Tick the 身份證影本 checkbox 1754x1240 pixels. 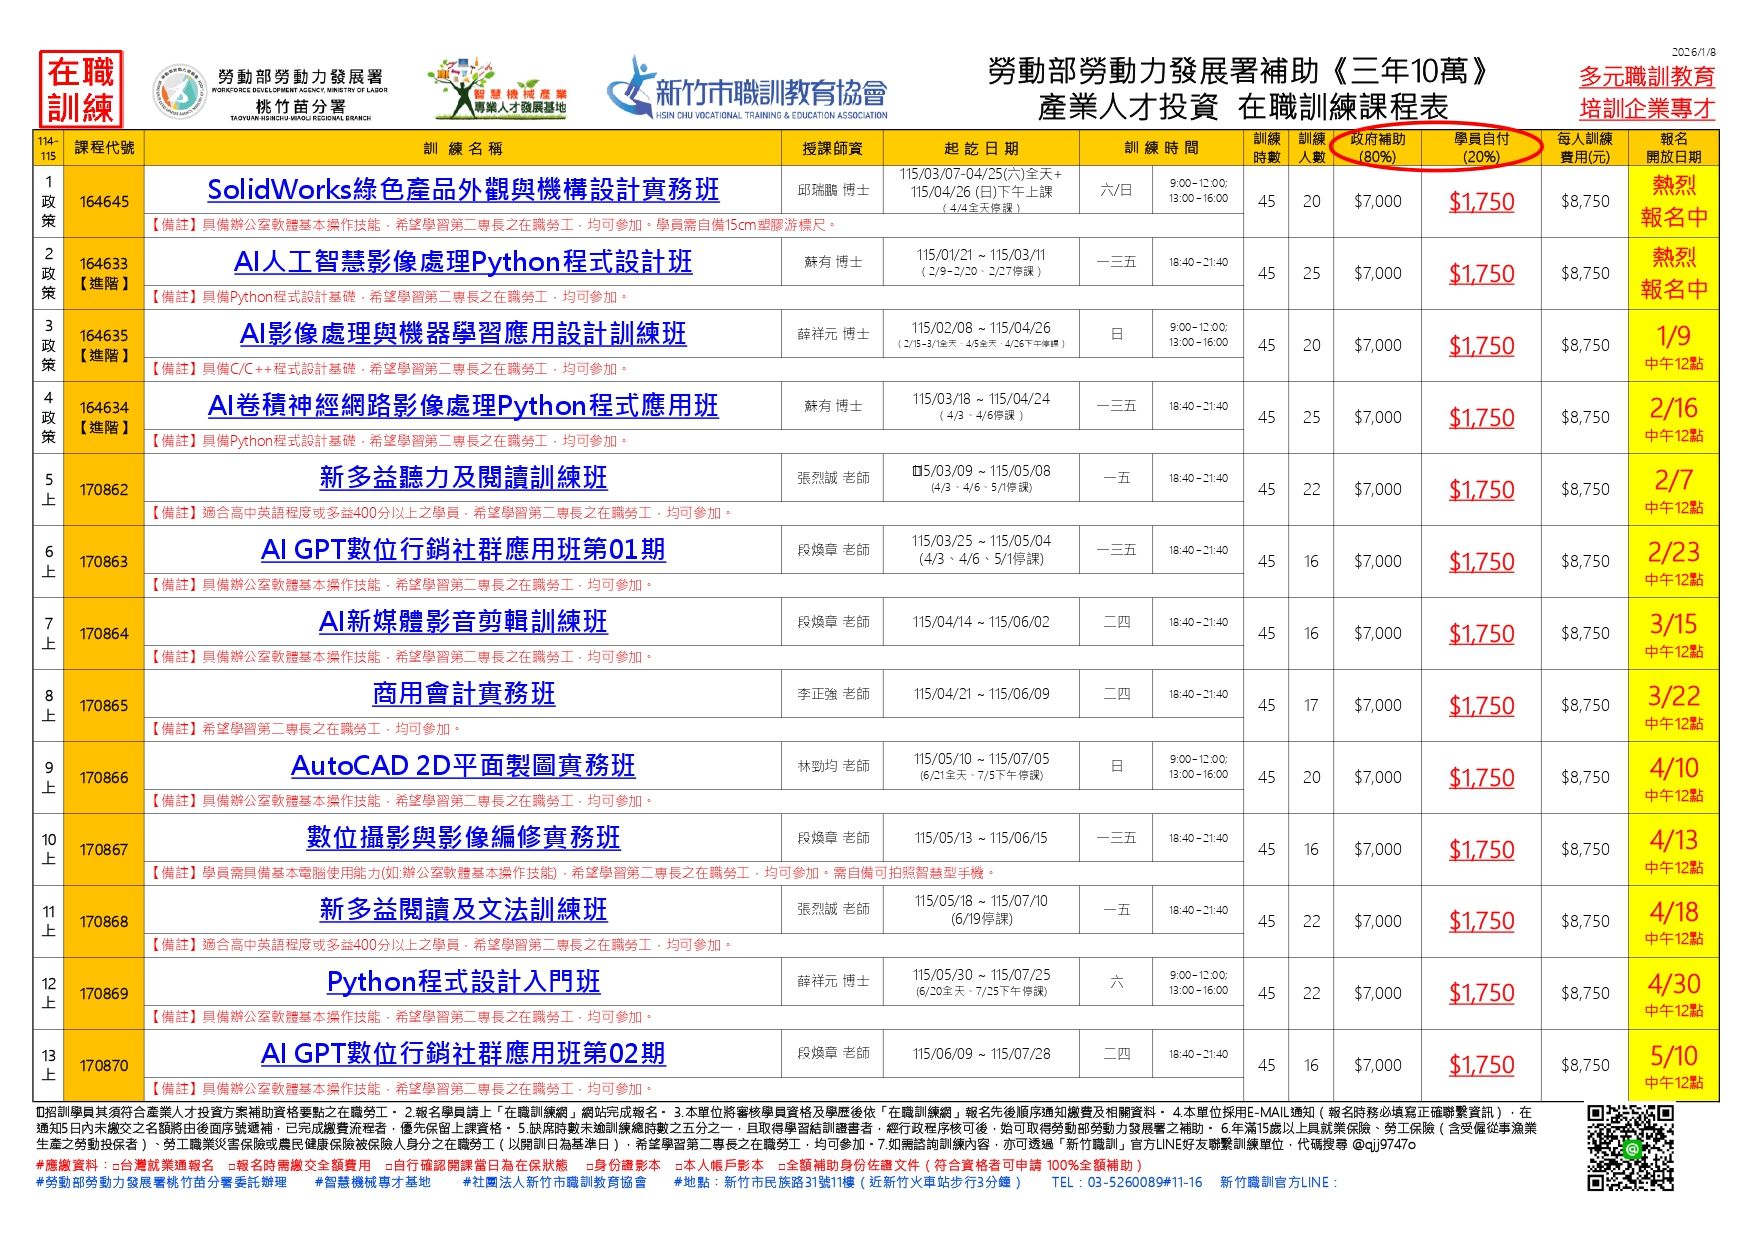tap(590, 1165)
